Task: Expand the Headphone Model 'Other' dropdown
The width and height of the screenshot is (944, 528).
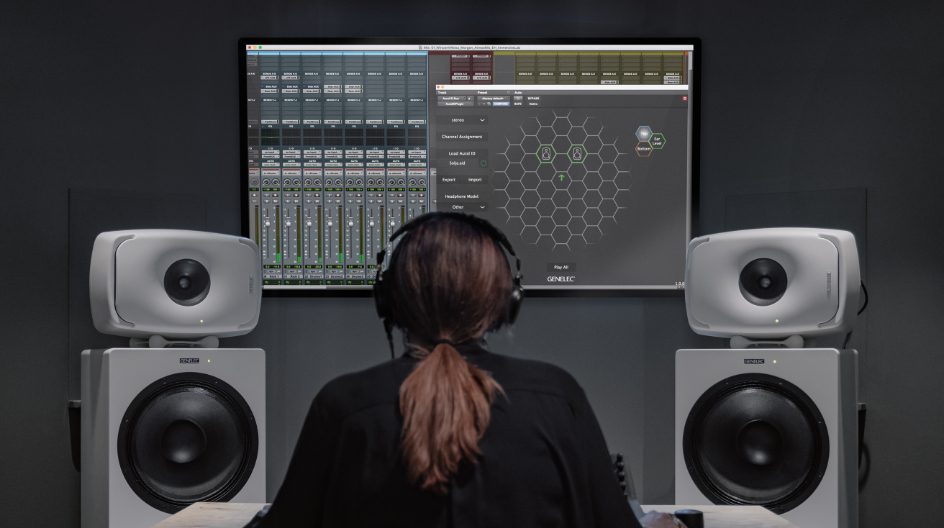Action: (x=466, y=207)
